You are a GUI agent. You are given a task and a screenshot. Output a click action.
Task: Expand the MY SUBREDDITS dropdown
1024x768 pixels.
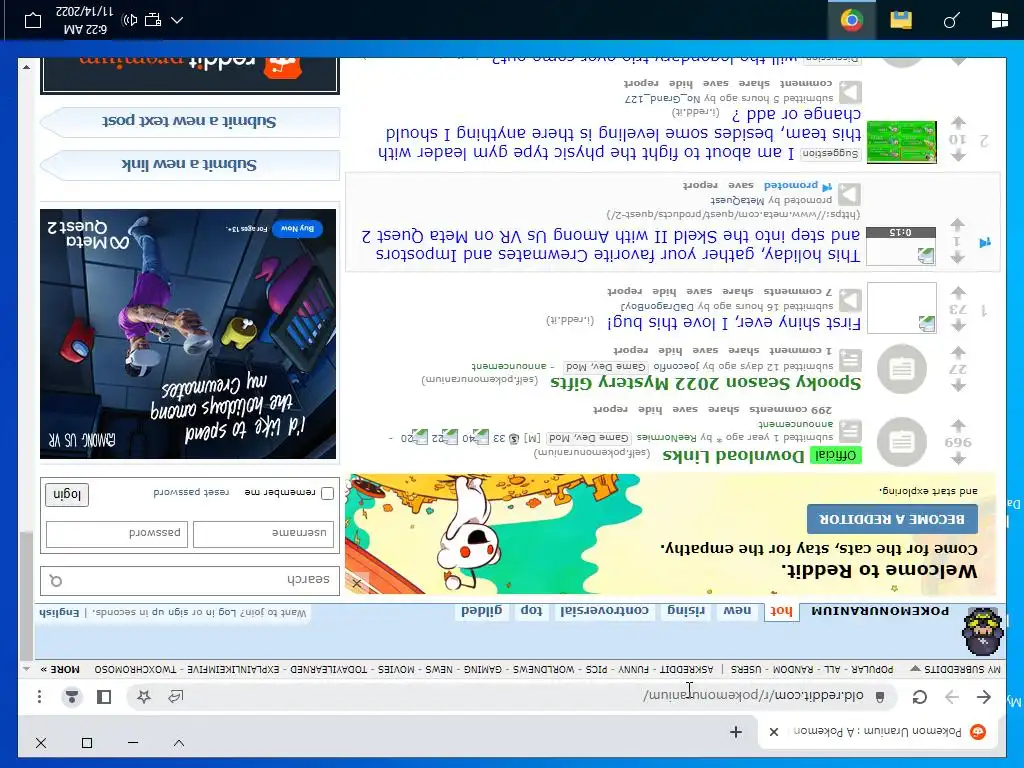click(954, 669)
